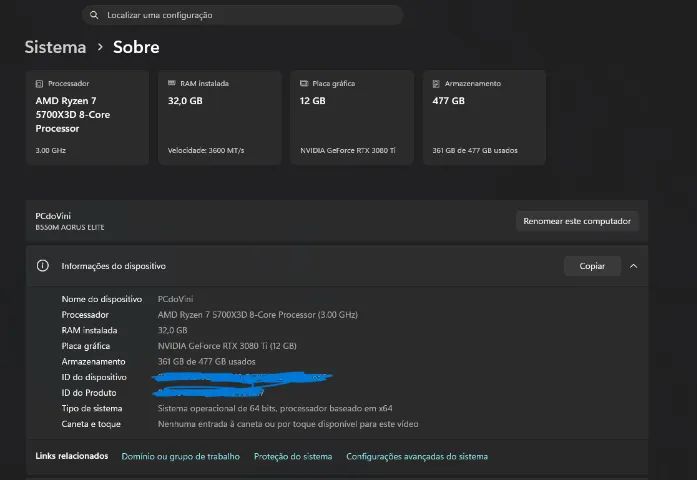This screenshot has width=697, height=480.
Task: Click PCdoVini computer name heading
Action: point(53,216)
